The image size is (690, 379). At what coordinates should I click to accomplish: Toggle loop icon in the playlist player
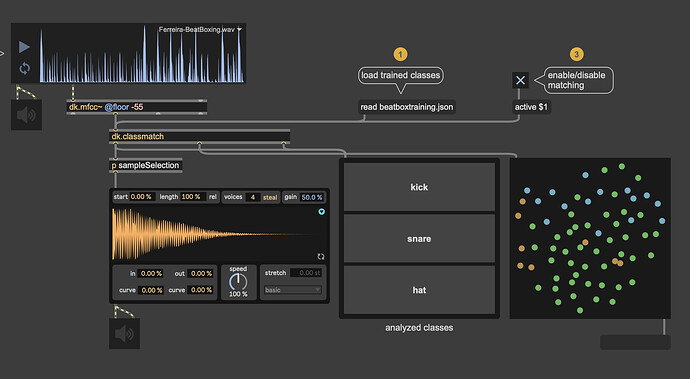(25, 68)
